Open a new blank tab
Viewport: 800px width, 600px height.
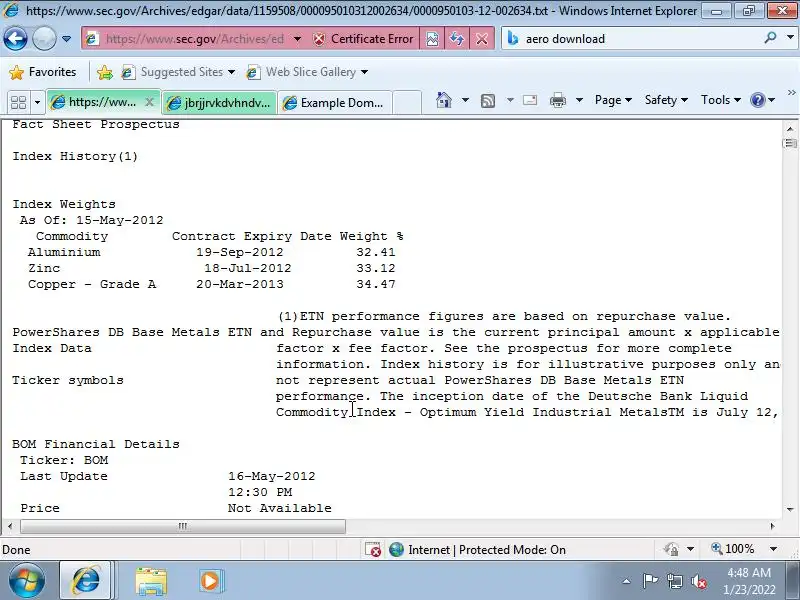[407, 103]
